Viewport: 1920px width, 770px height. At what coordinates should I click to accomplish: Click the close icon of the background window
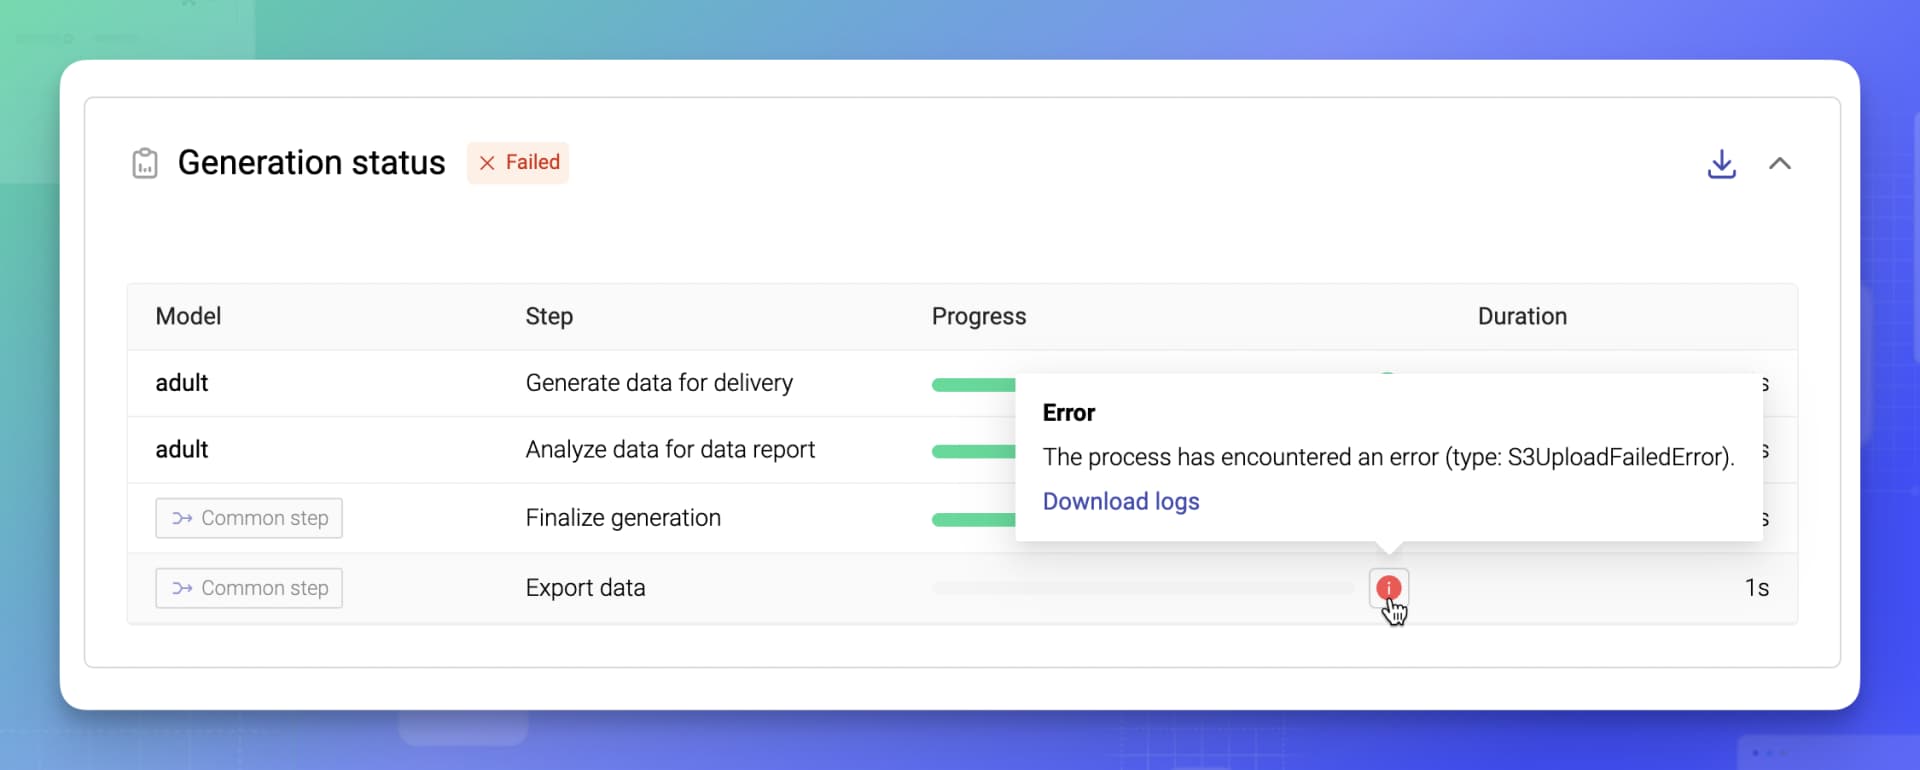(x=190, y=5)
